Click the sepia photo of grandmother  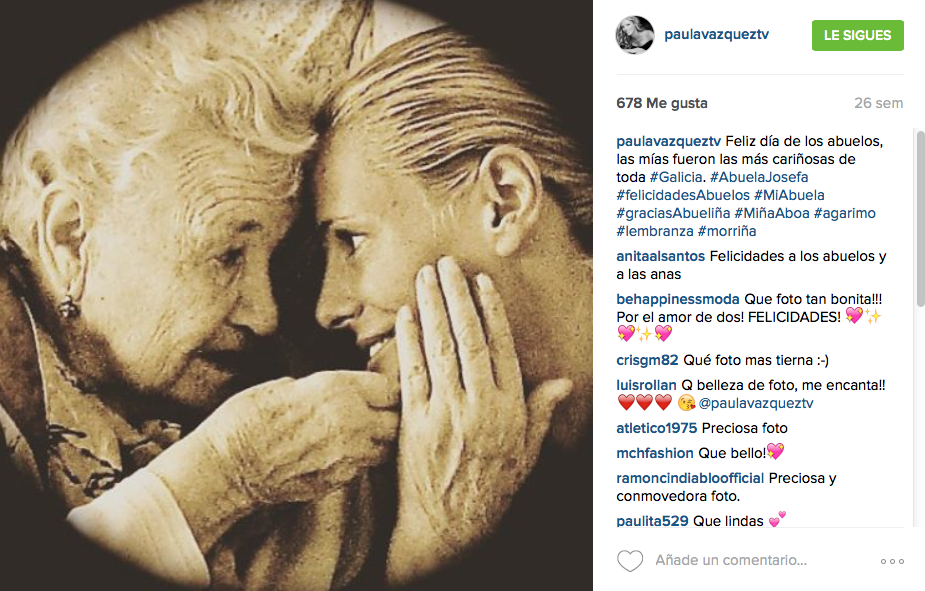[x=296, y=296]
